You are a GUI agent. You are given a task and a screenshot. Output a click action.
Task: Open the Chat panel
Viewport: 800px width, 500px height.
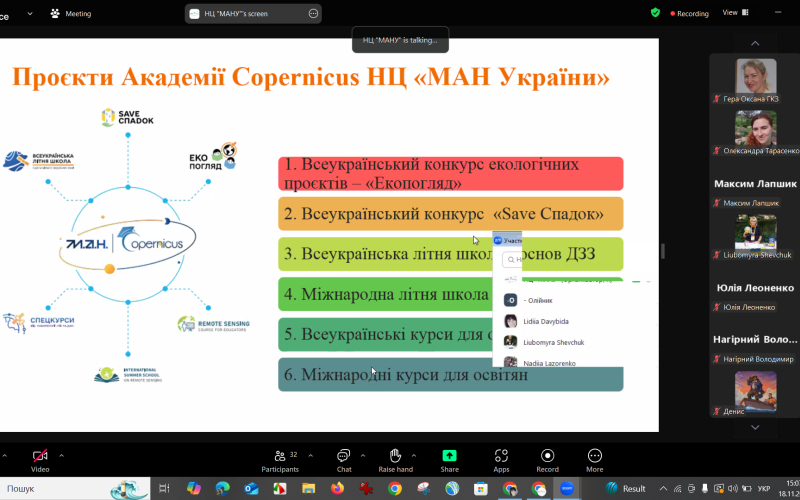[x=344, y=460]
